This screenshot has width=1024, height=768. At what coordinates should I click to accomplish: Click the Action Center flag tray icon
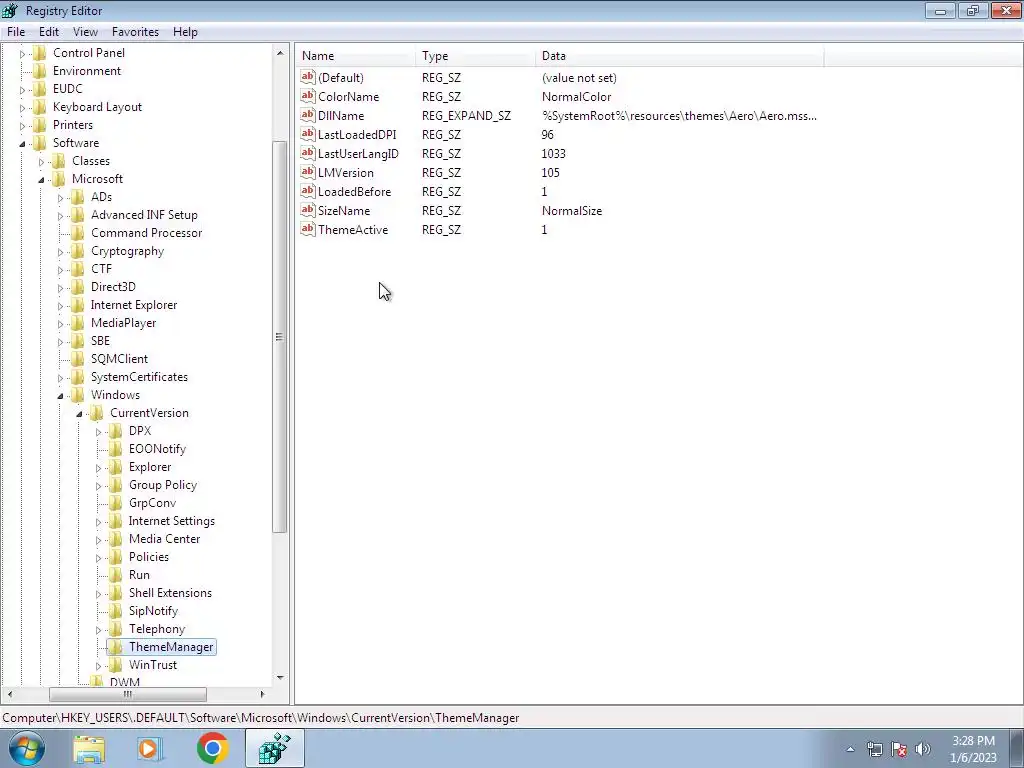[x=899, y=749]
